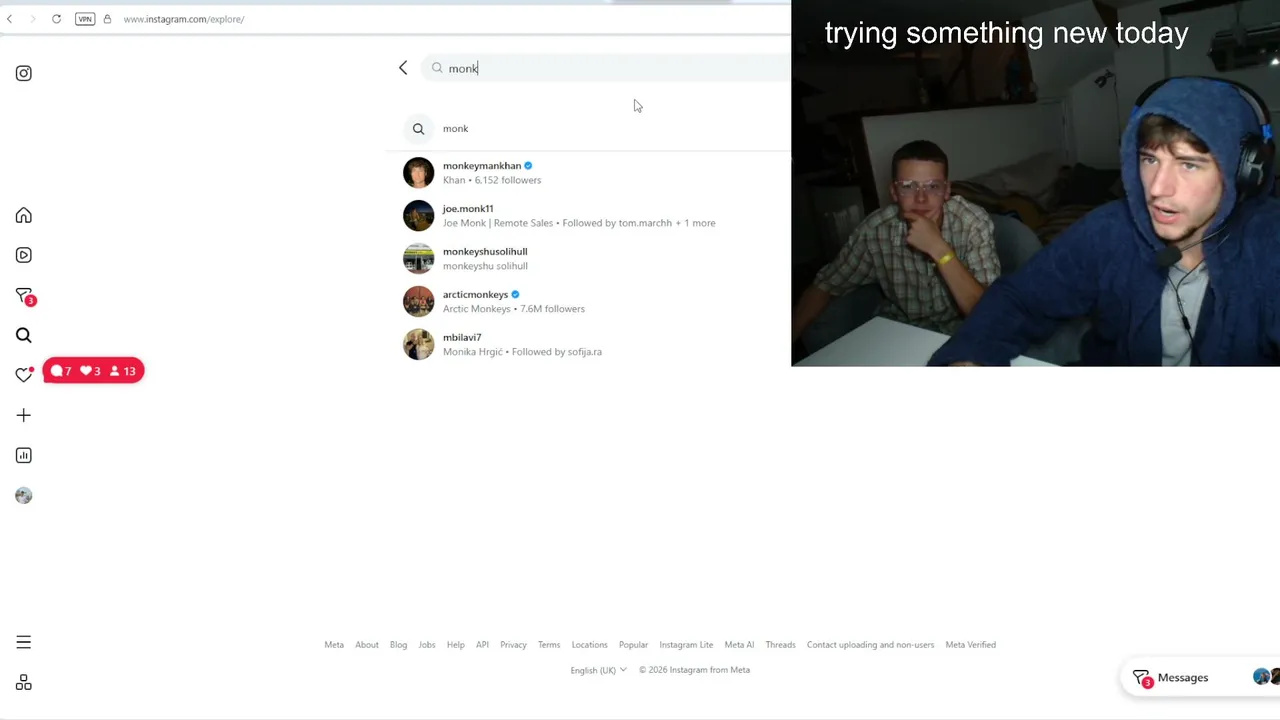This screenshot has height=720, width=1280.
Task: Click the Messages widget icon
Action: (x=1142, y=678)
